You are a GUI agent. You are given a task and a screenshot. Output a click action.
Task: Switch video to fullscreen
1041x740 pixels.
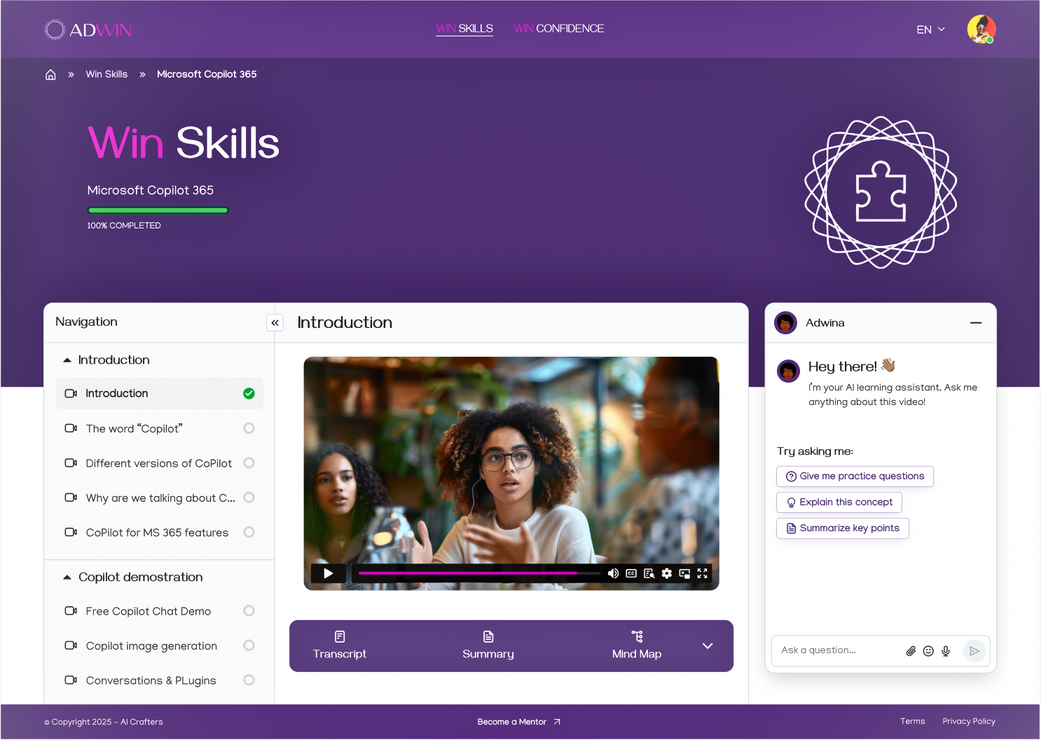(702, 573)
